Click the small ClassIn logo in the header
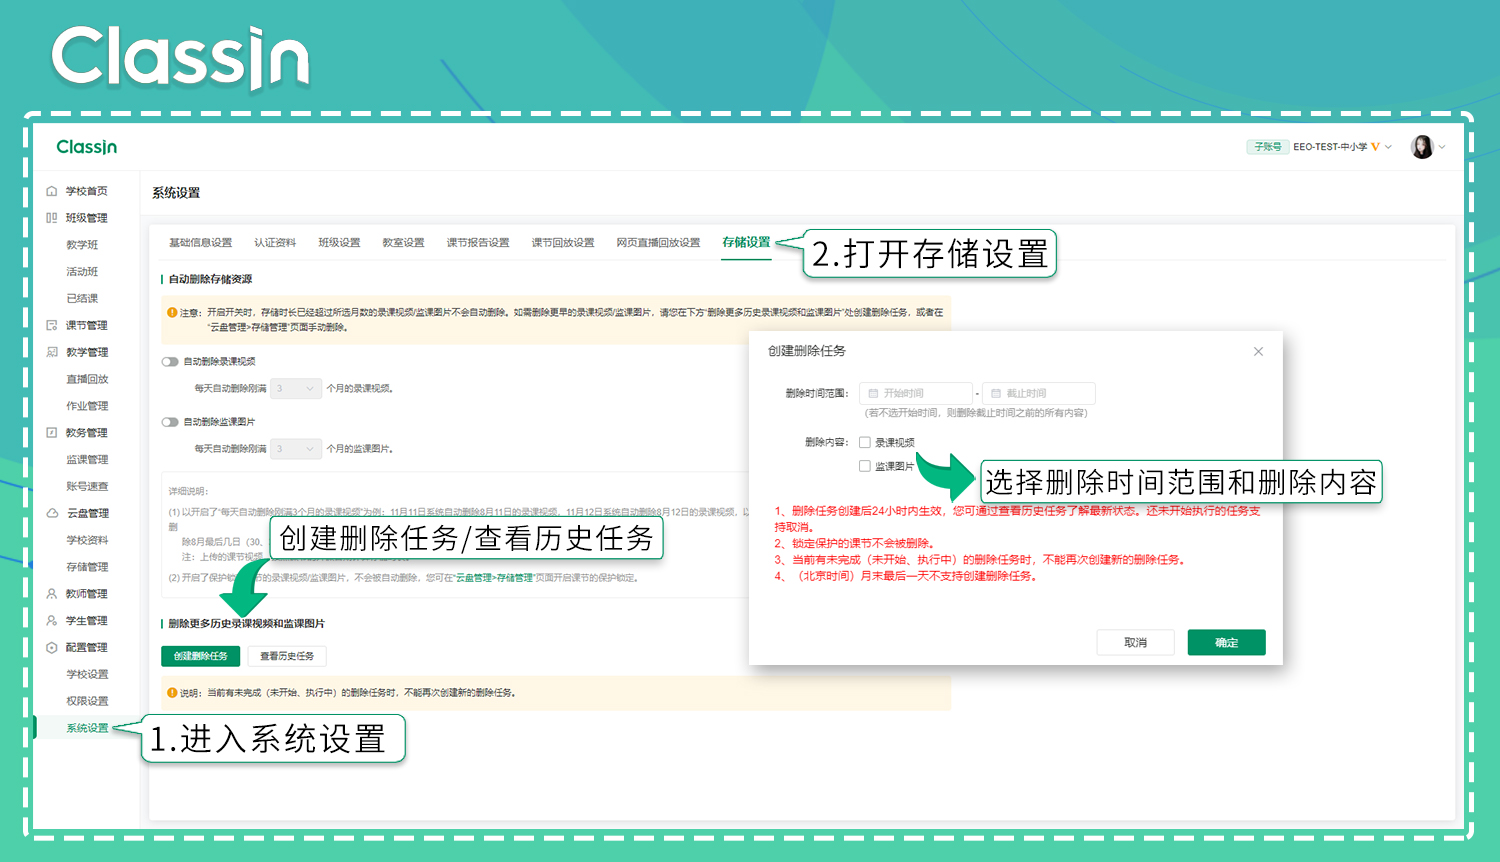 coord(87,147)
